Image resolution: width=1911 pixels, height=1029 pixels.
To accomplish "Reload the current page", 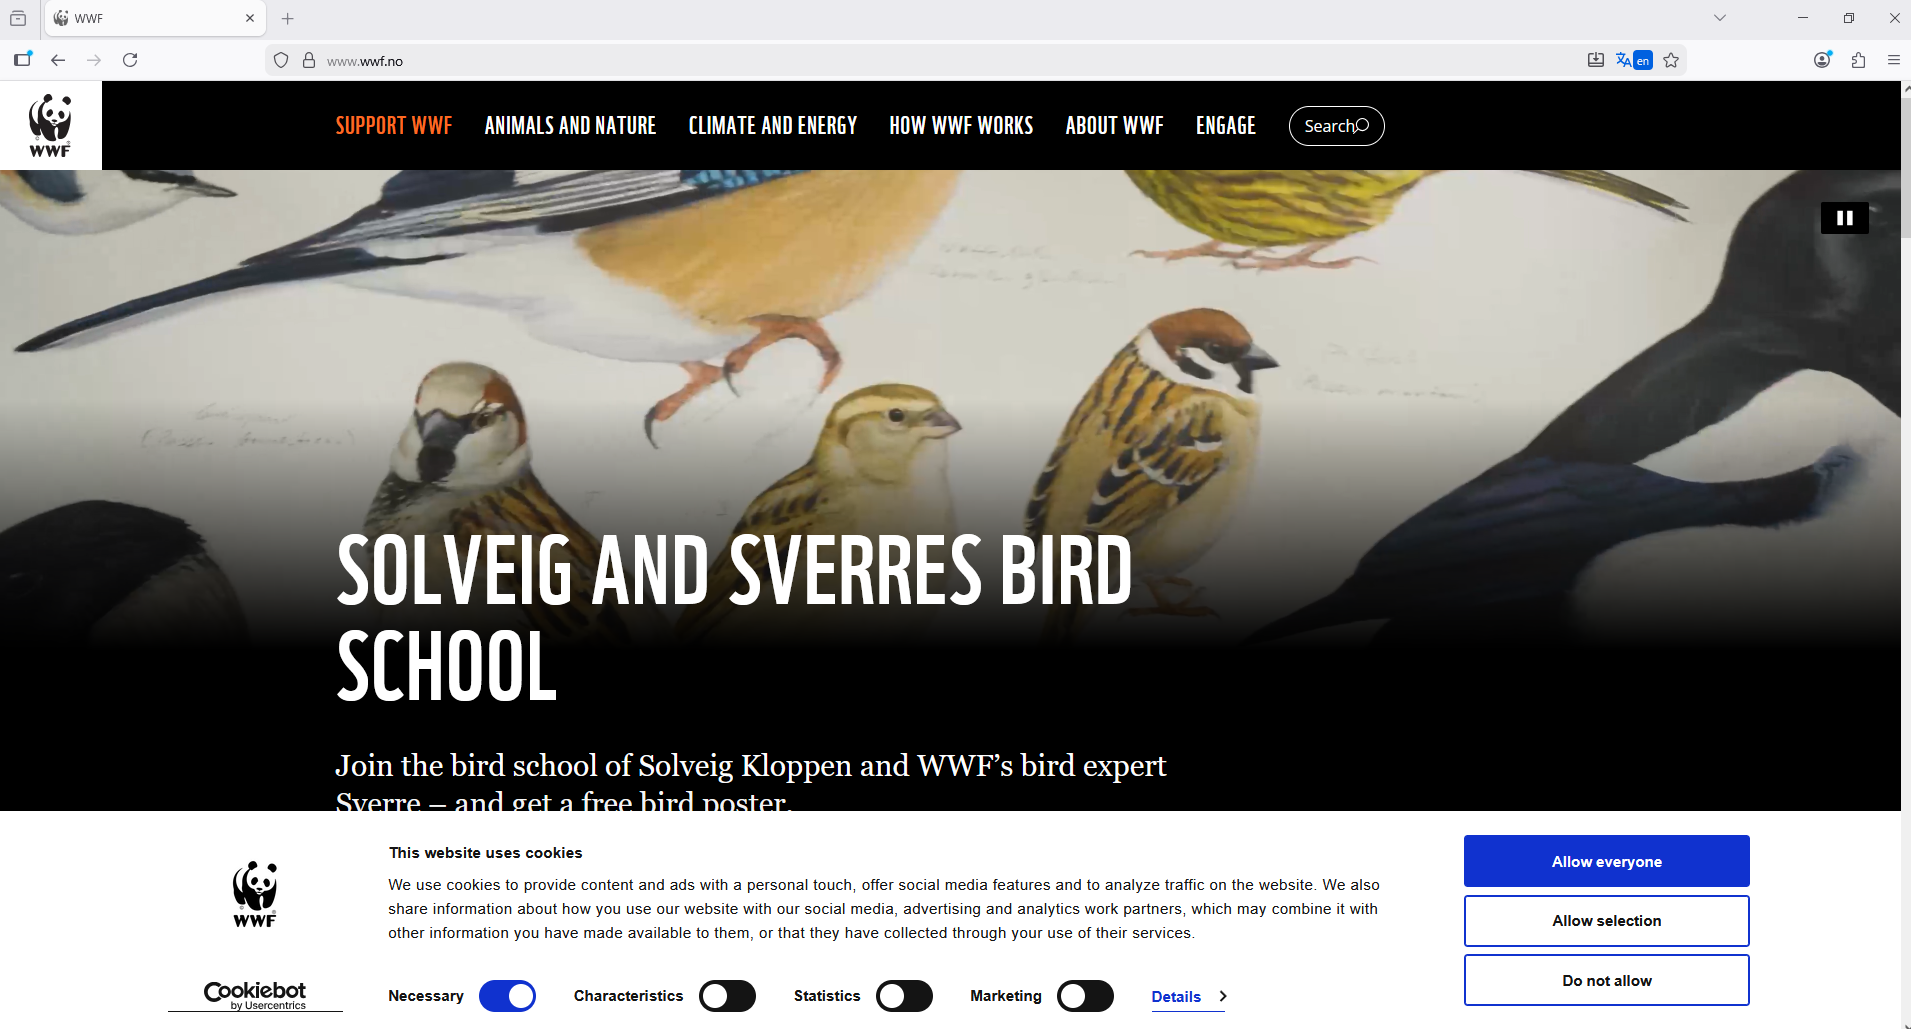I will click(130, 60).
